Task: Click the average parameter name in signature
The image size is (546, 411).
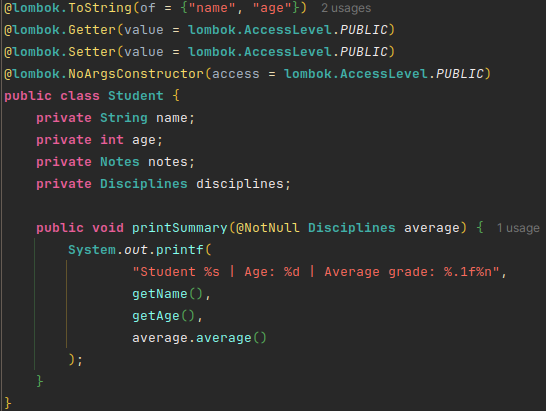Action: pyautogui.click(x=432, y=228)
